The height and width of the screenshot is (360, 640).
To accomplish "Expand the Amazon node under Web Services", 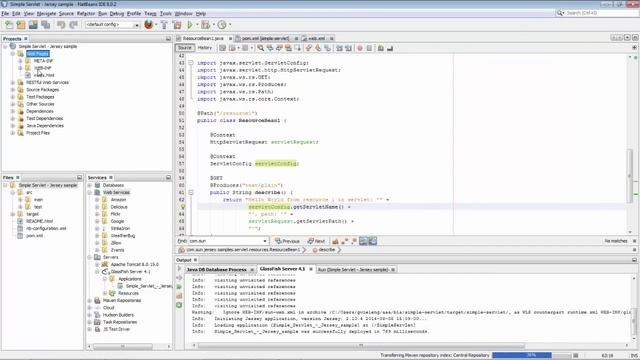I will (x=97, y=200).
